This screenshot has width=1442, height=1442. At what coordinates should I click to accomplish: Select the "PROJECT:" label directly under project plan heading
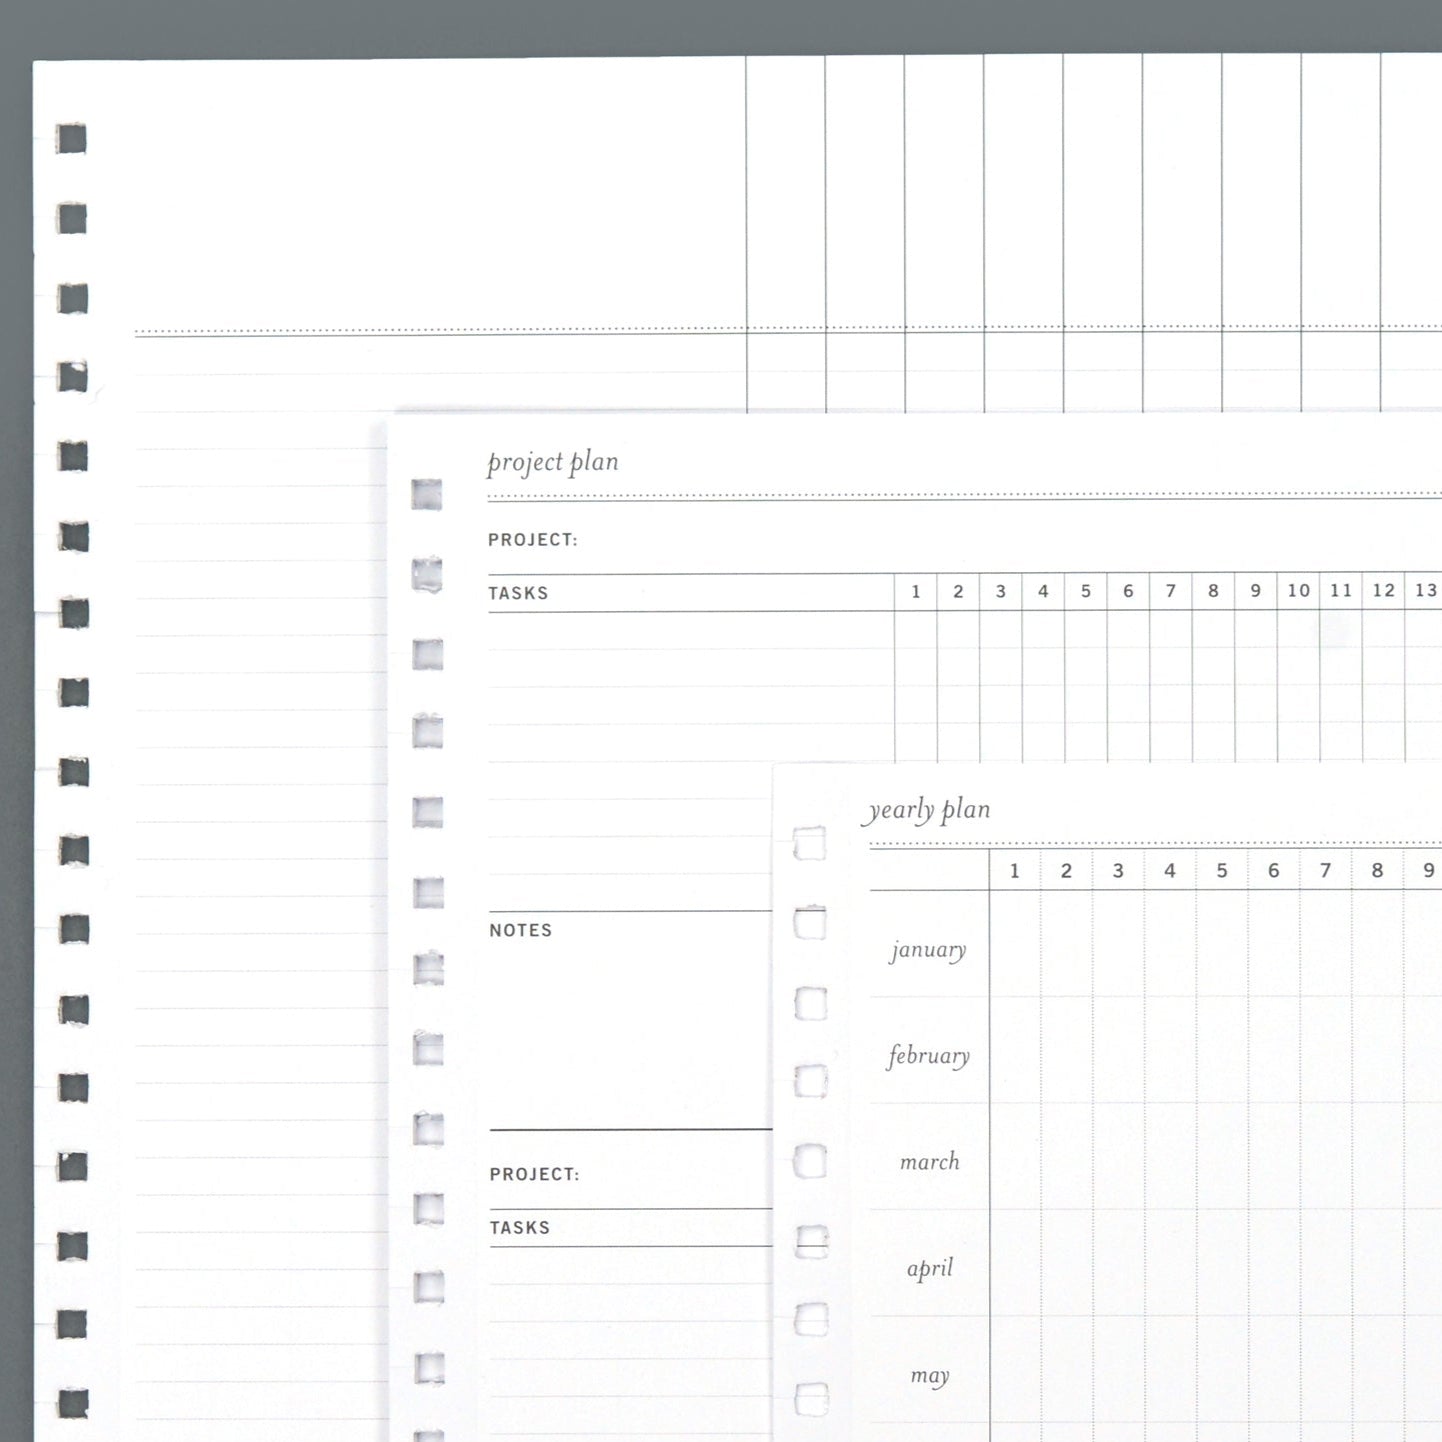point(533,540)
